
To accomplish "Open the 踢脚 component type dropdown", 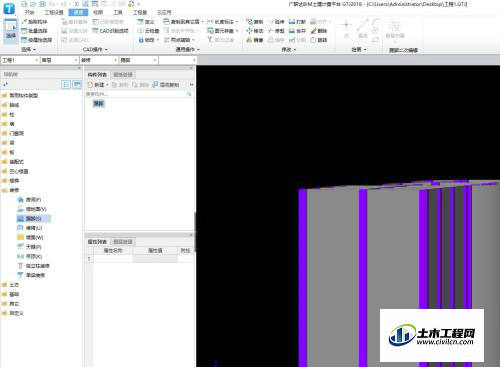I will pyautogui.click(x=138, y=60).
